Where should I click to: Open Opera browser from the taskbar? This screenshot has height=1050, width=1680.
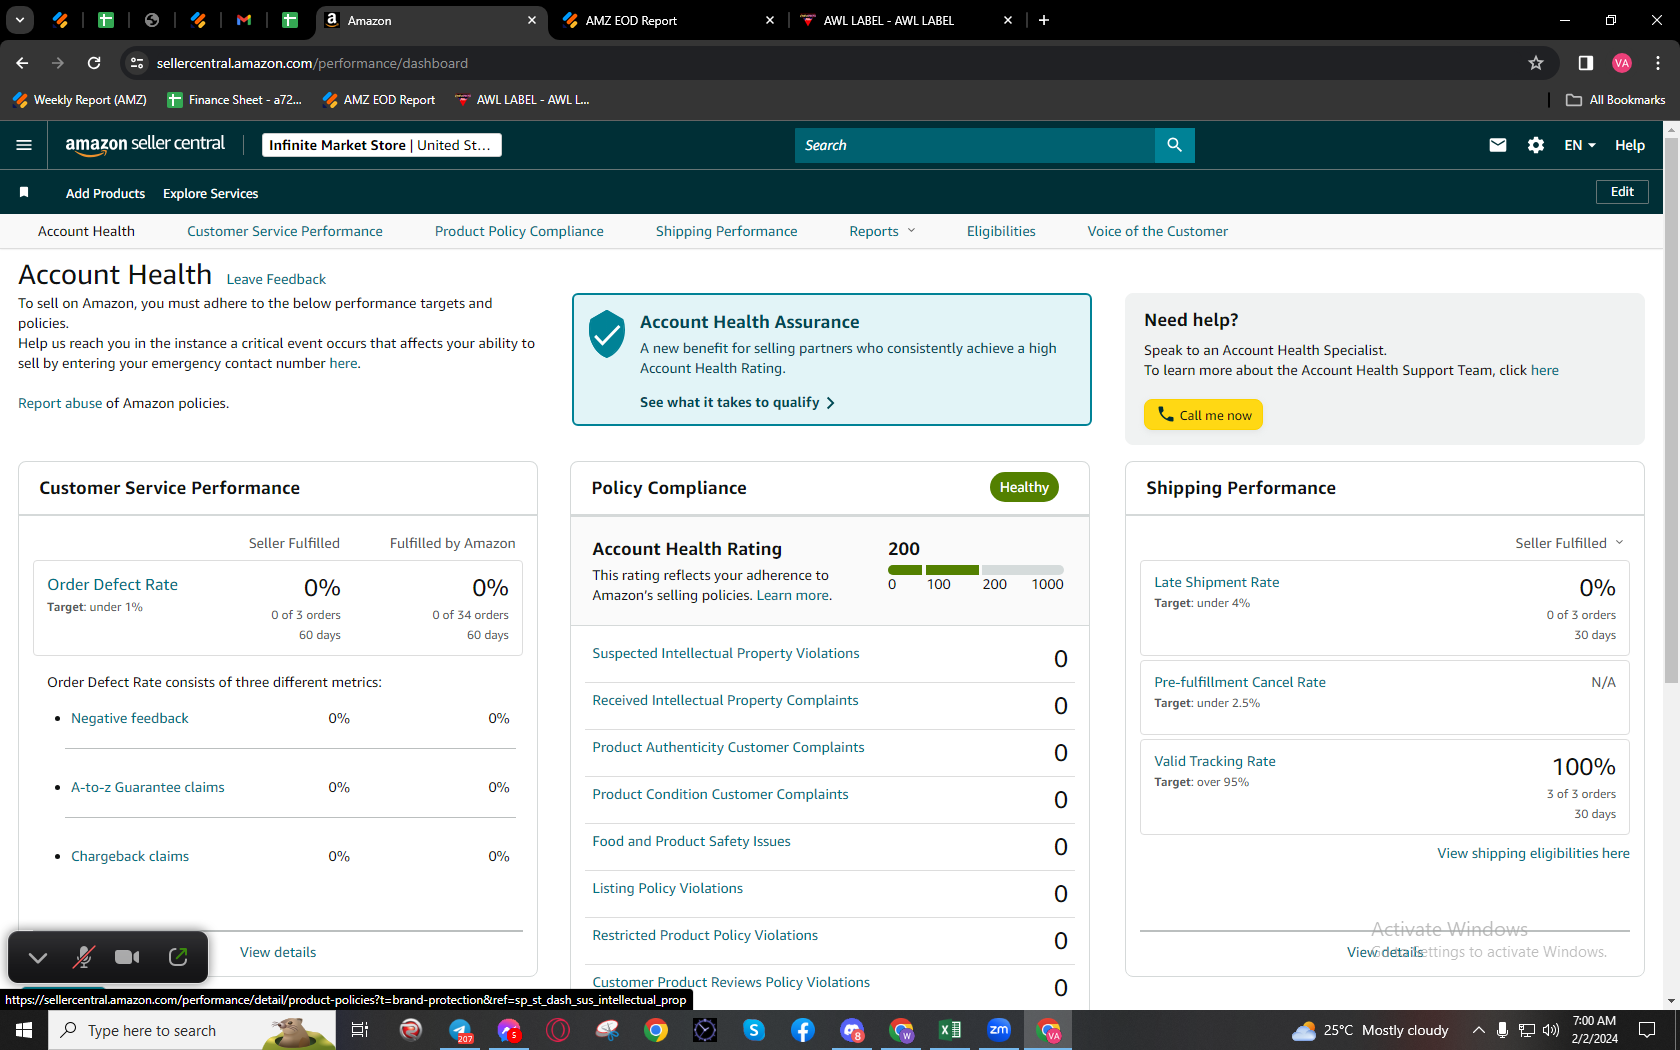click(558, 1030)
